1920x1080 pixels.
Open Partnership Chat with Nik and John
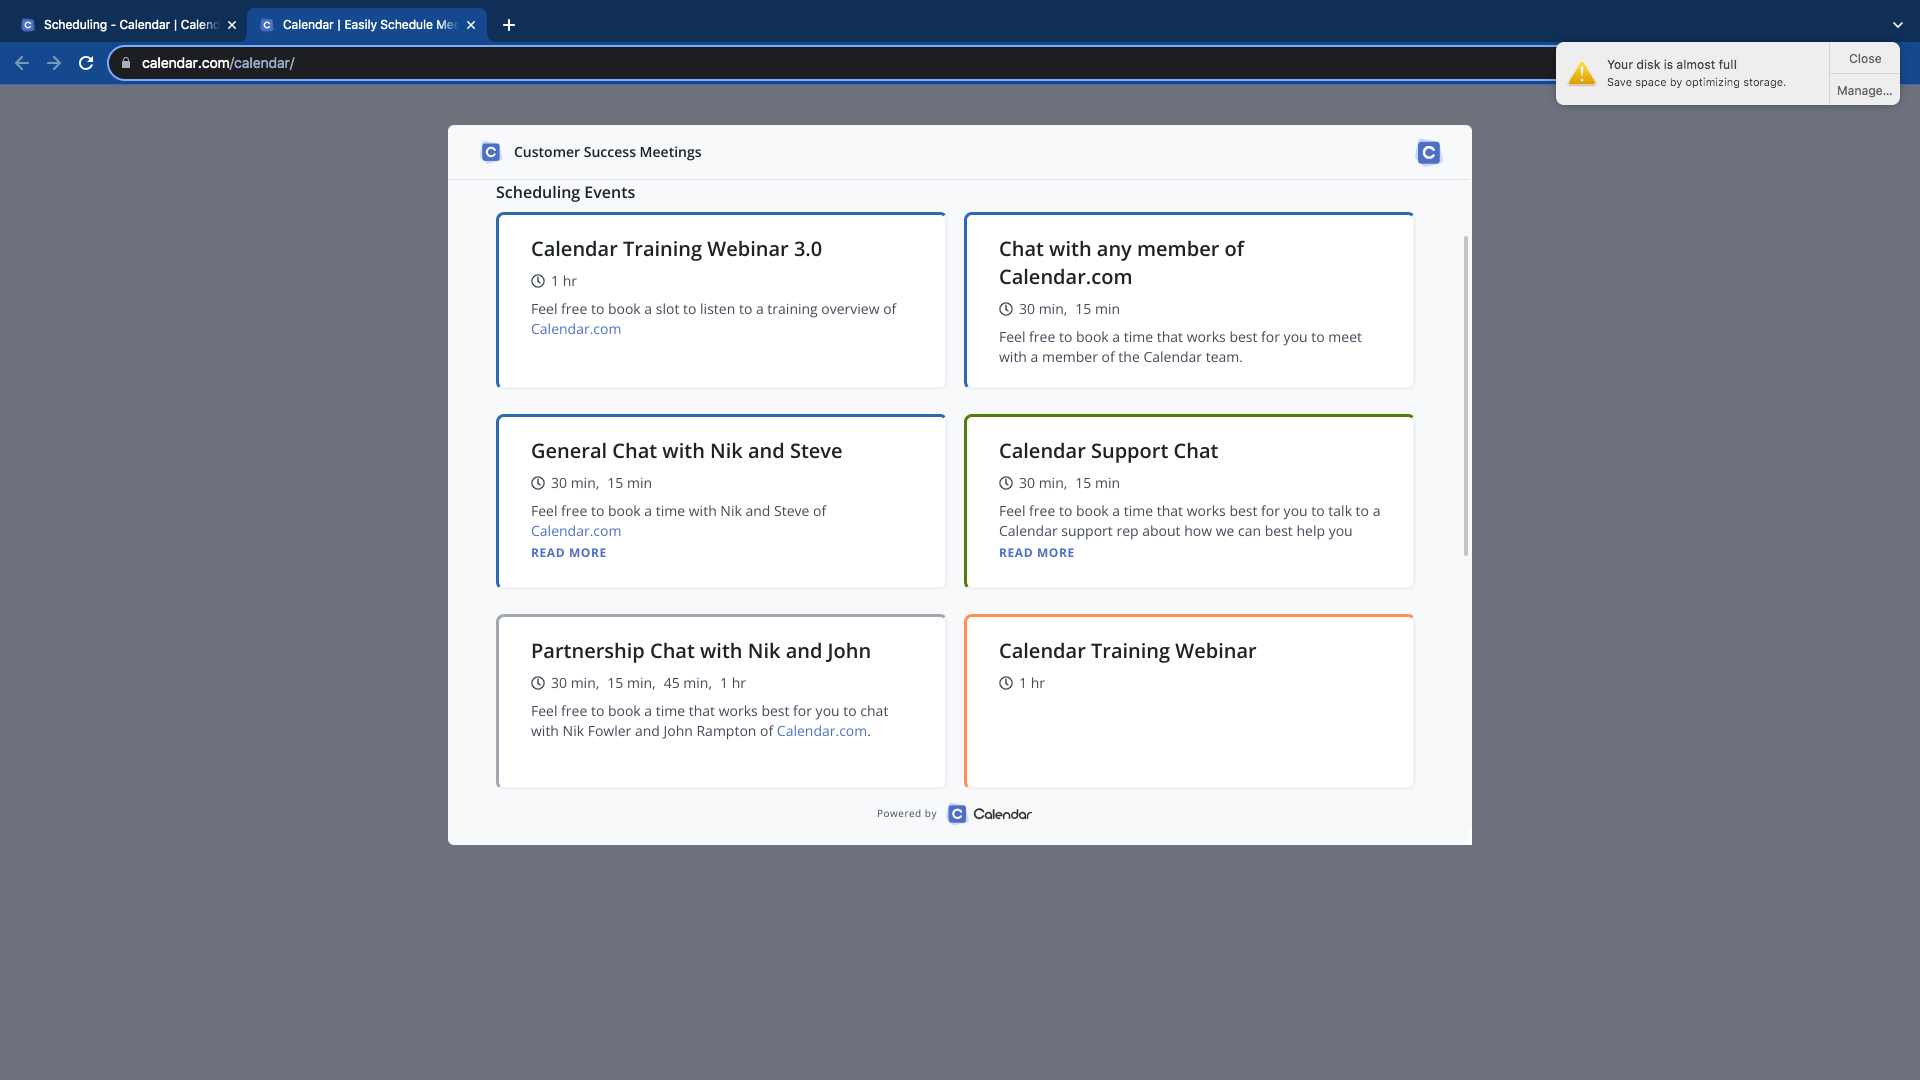pos(721,701)
